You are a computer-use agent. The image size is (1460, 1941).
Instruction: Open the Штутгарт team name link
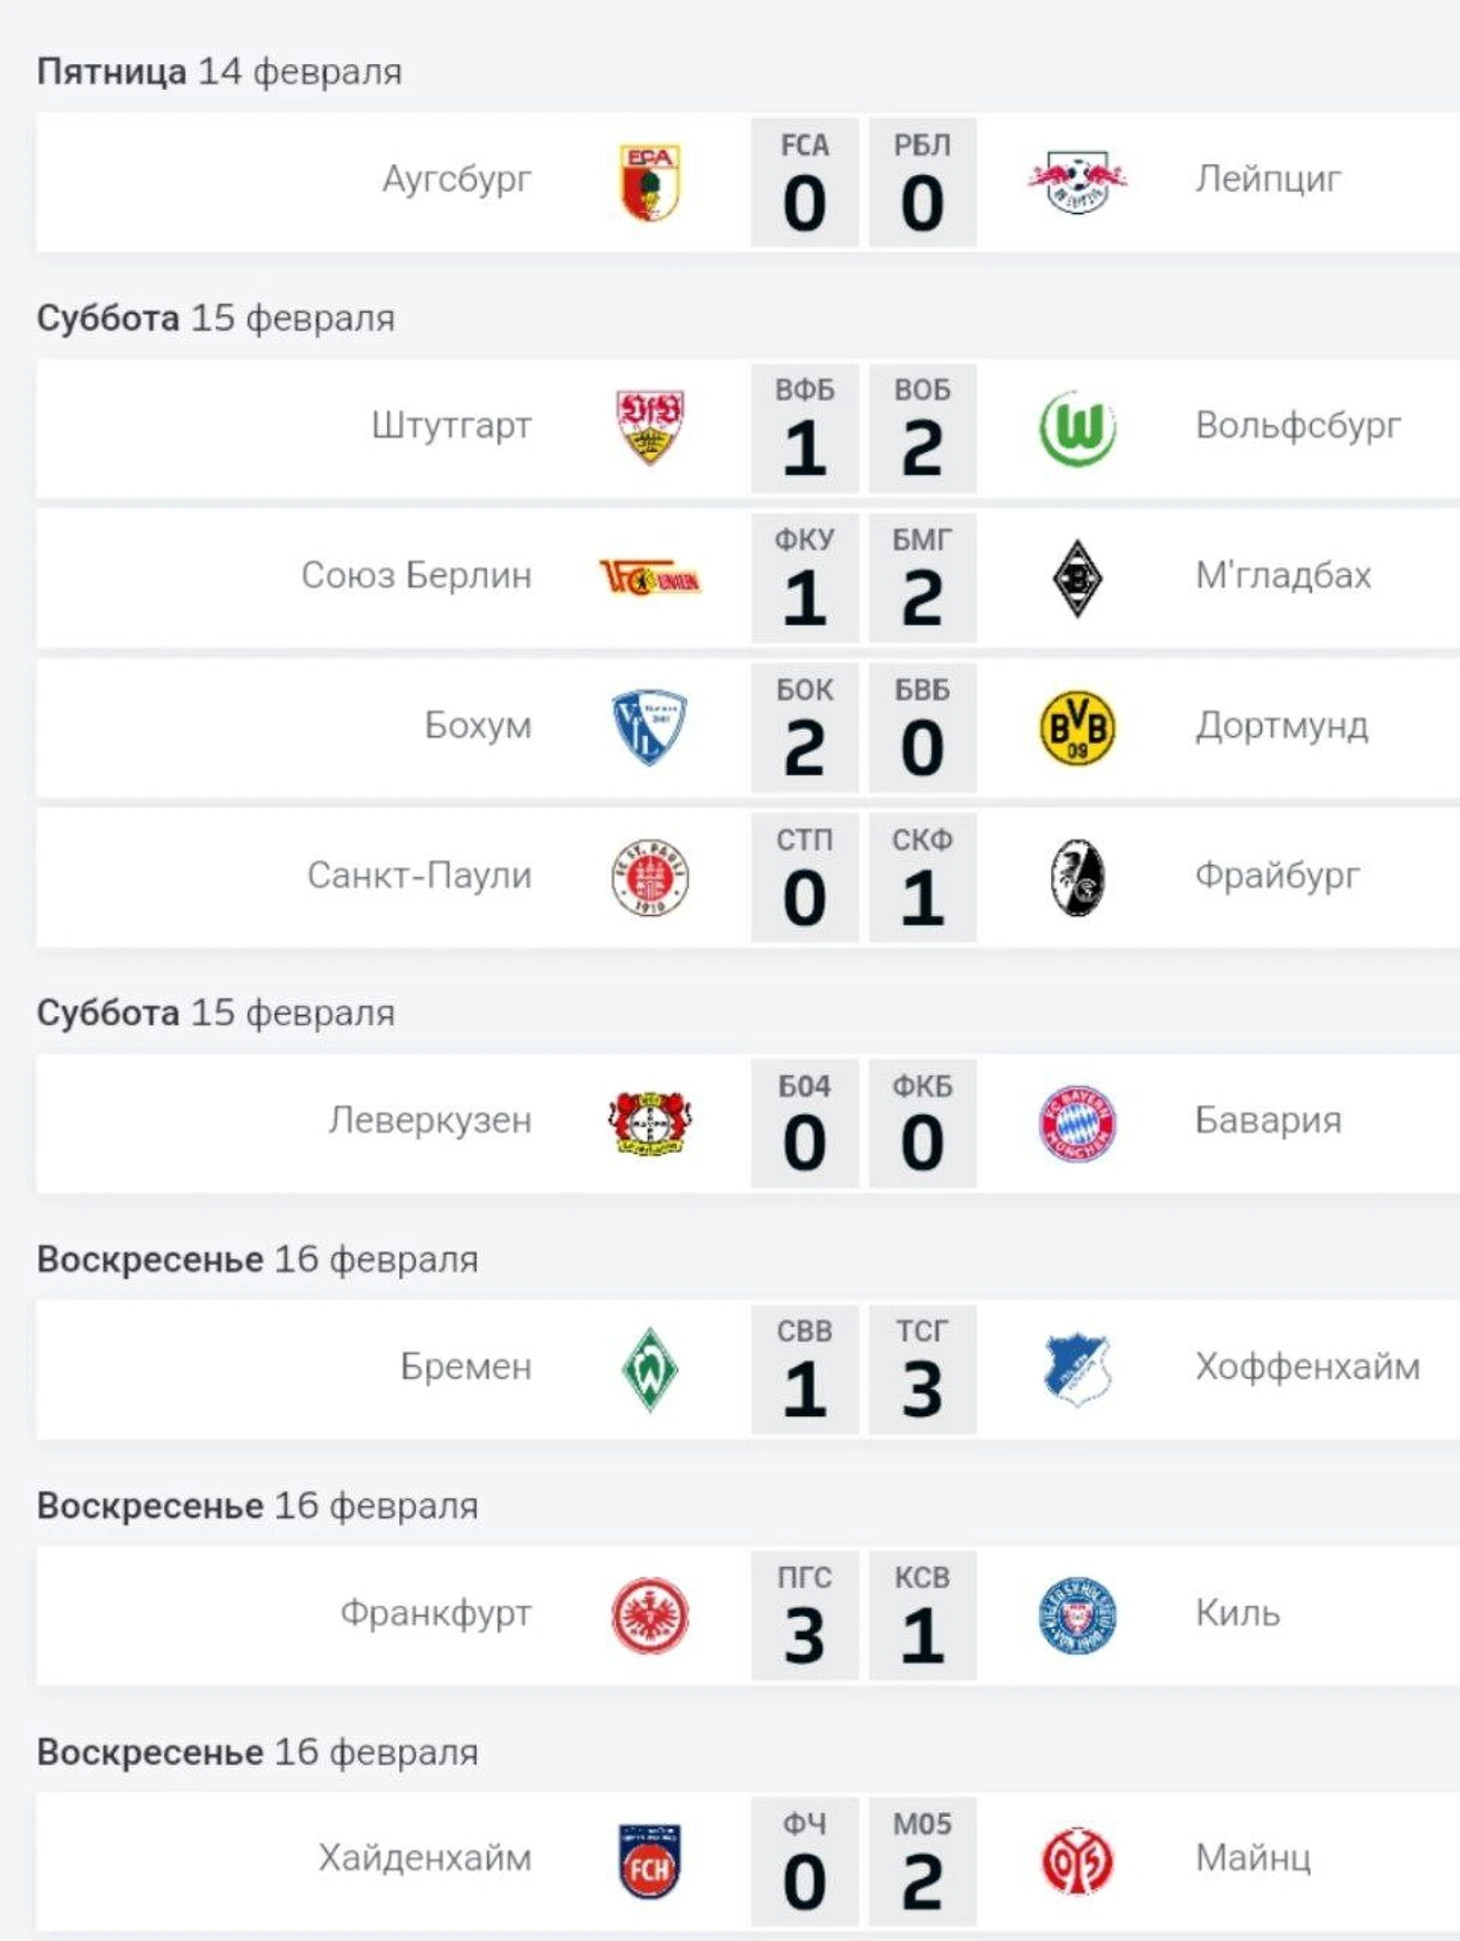tap(451, 426)
